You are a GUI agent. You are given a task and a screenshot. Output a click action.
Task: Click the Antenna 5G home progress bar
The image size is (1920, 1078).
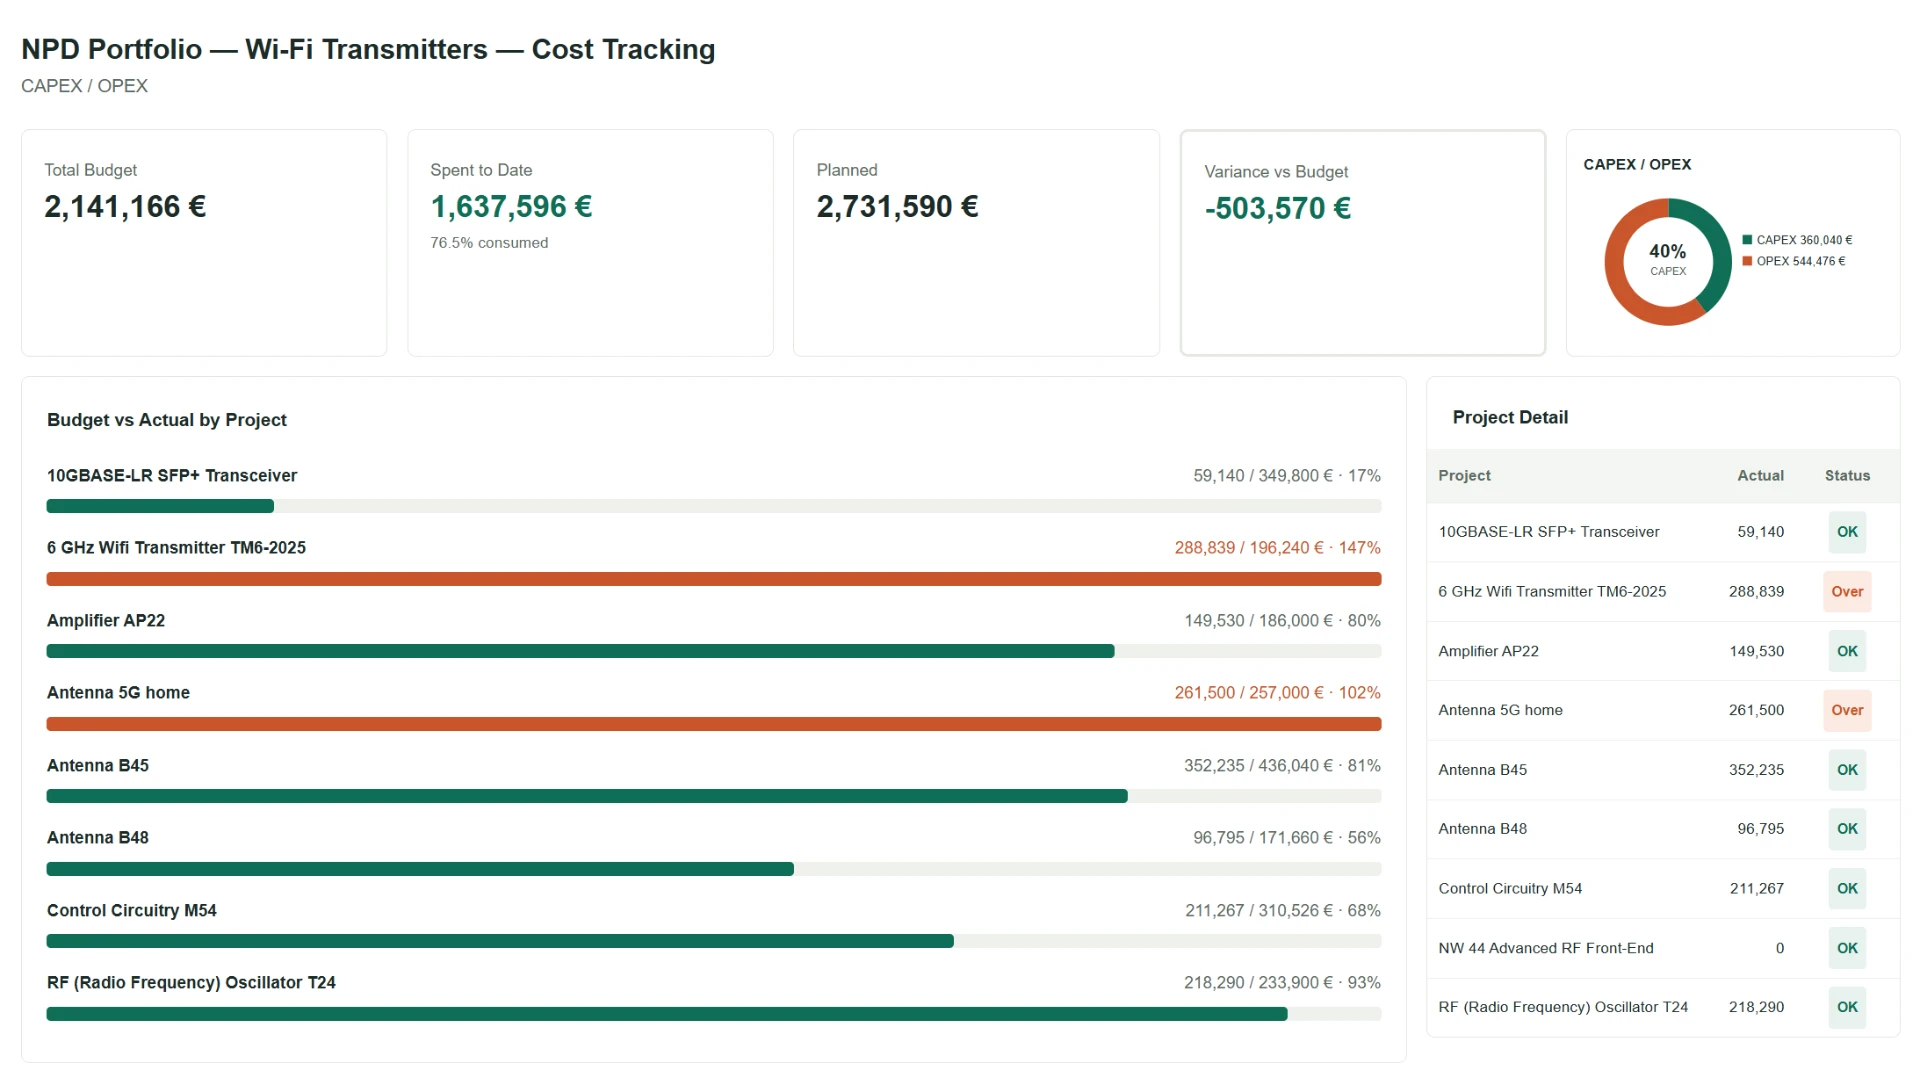(714, 724)
